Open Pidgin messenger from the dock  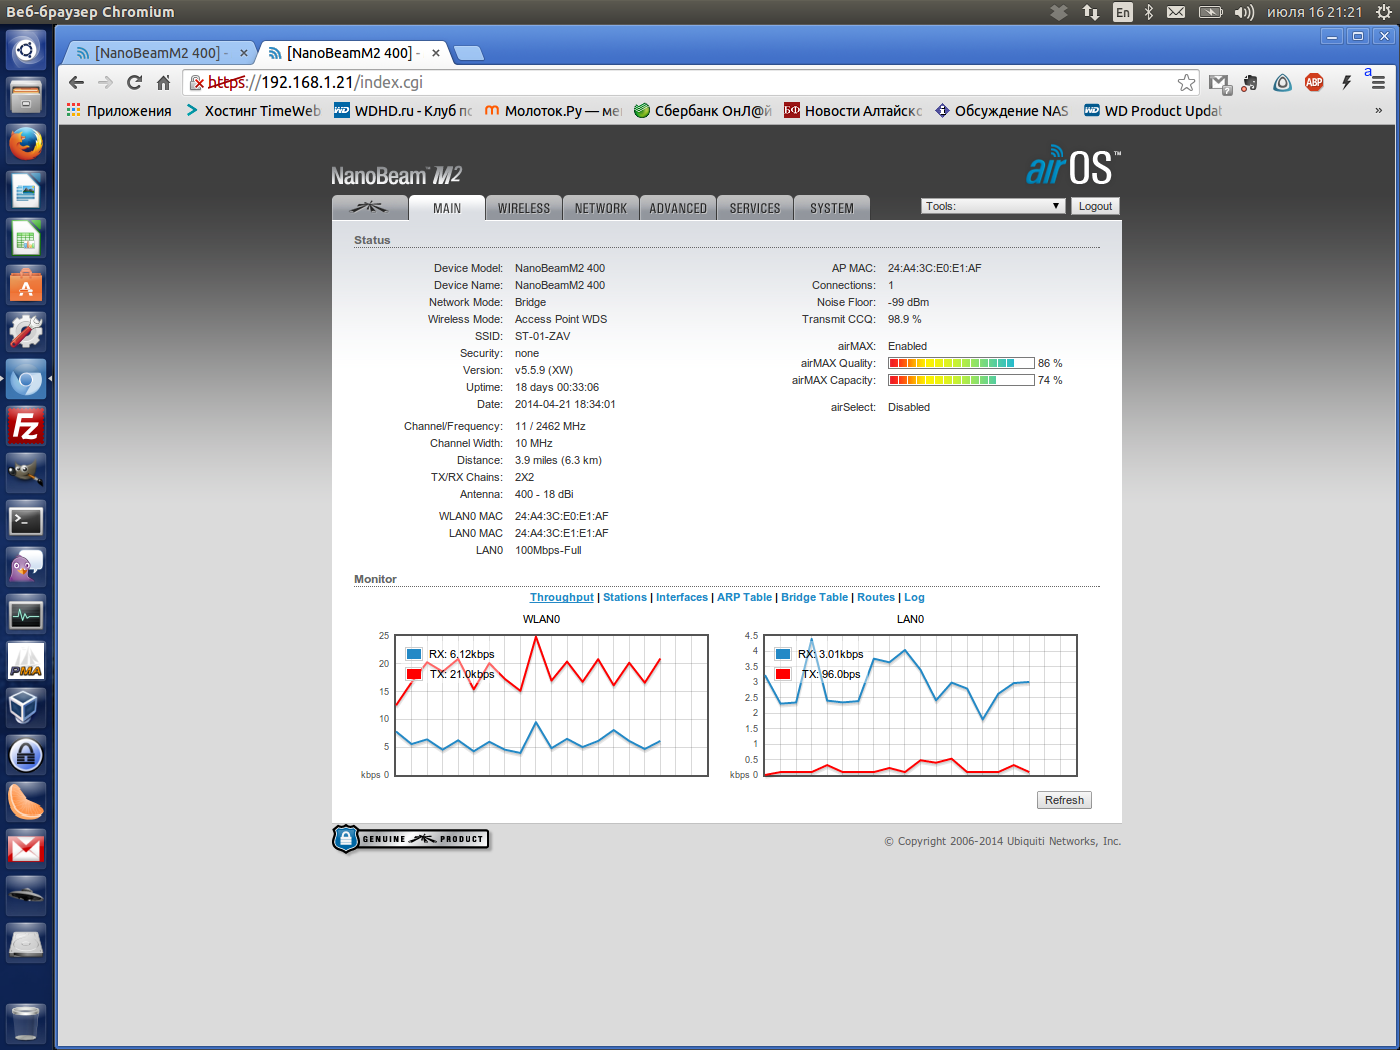26,567
